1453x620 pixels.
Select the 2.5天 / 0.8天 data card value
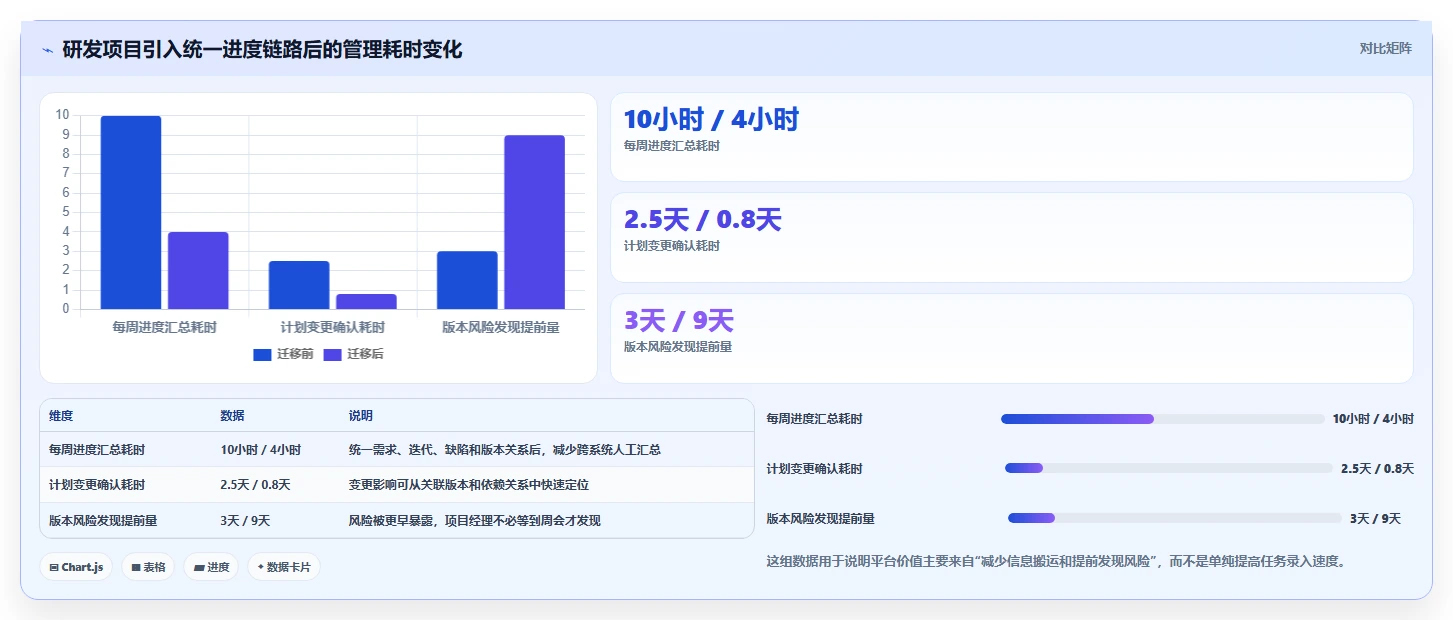click(702, 220)
